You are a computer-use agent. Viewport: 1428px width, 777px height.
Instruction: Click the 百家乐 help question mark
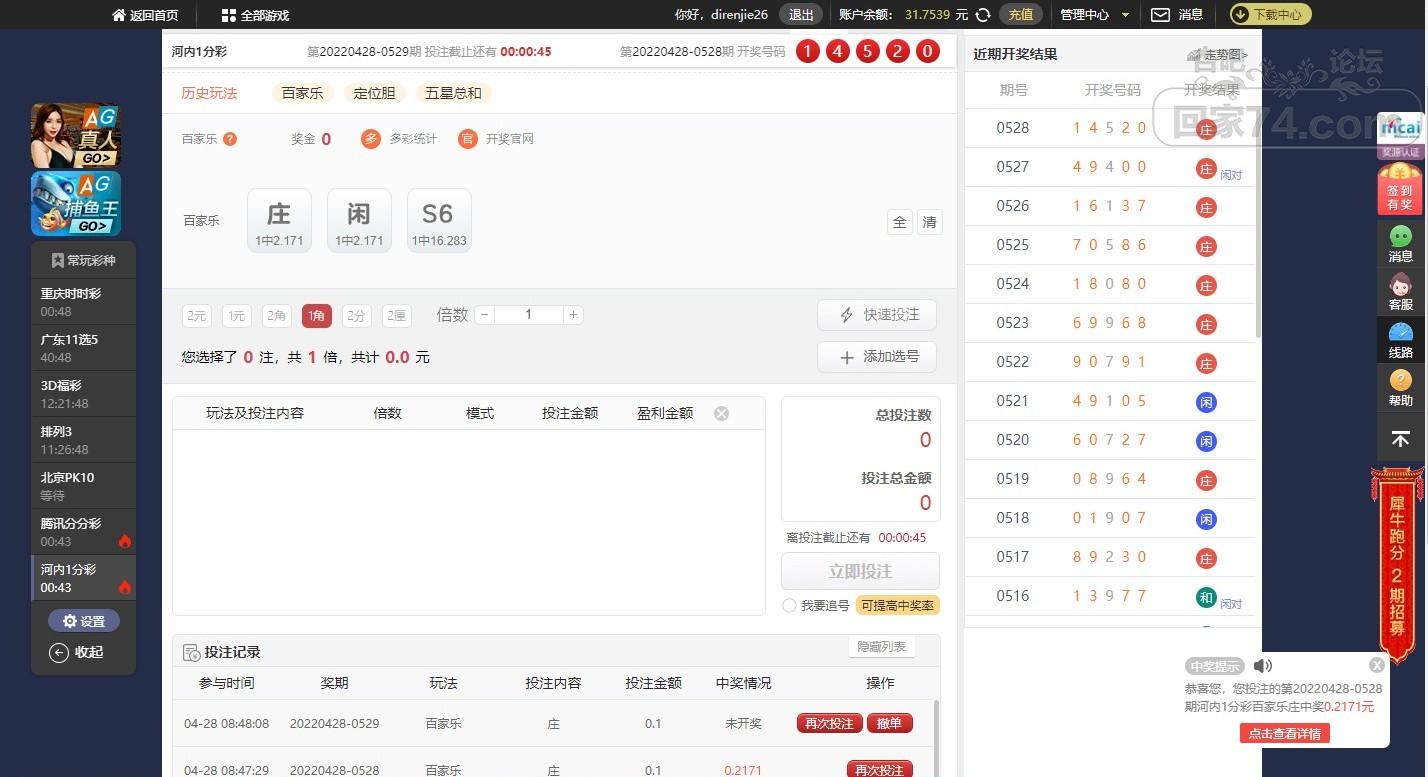230,139
